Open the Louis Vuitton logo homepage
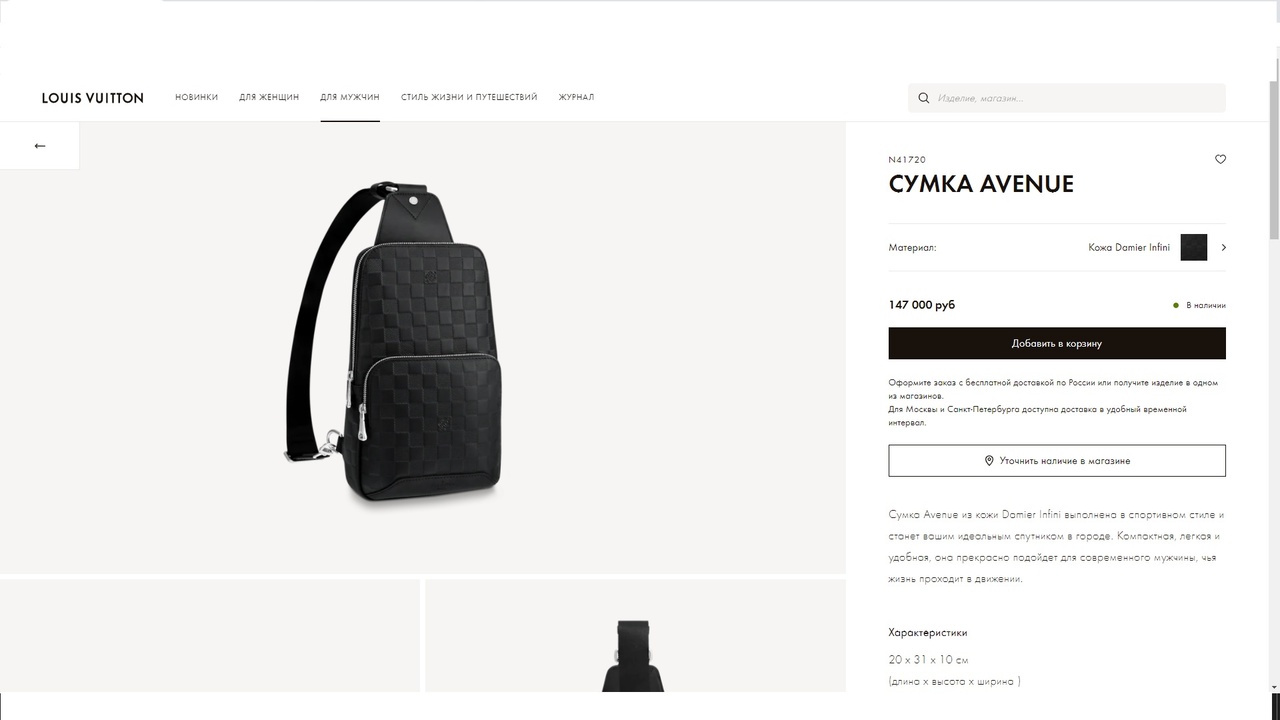Viewport: 1280px width, 720px height. tap(93, 98)
